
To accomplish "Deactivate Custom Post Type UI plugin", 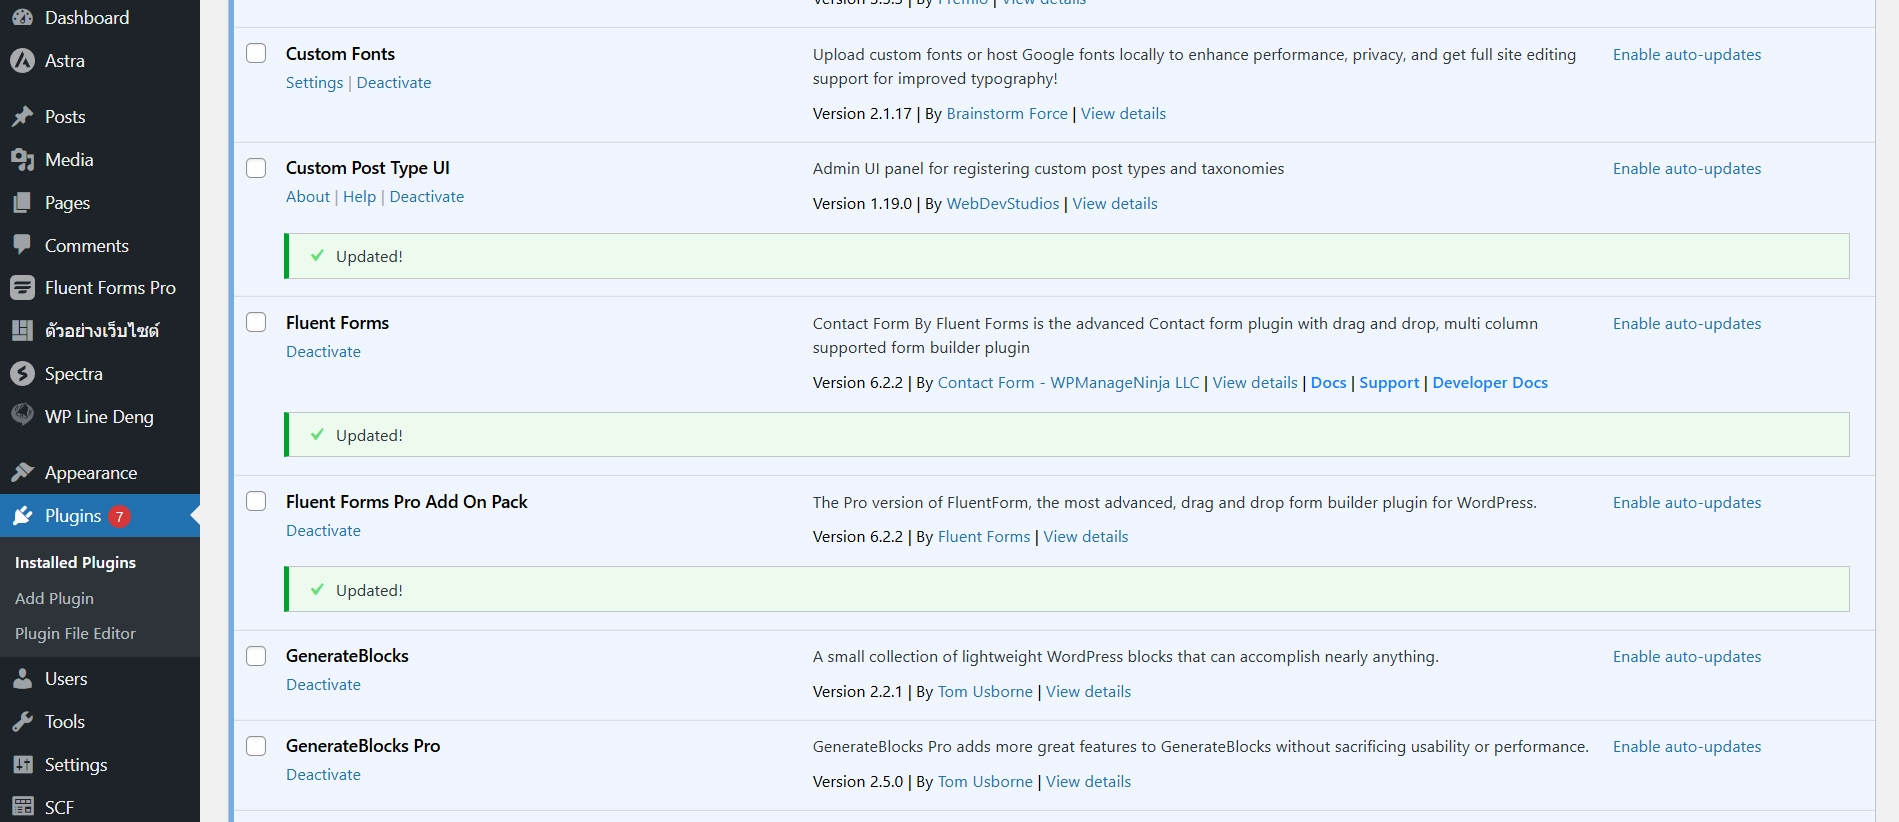I will pyautogui.click(x=427, y=196).
